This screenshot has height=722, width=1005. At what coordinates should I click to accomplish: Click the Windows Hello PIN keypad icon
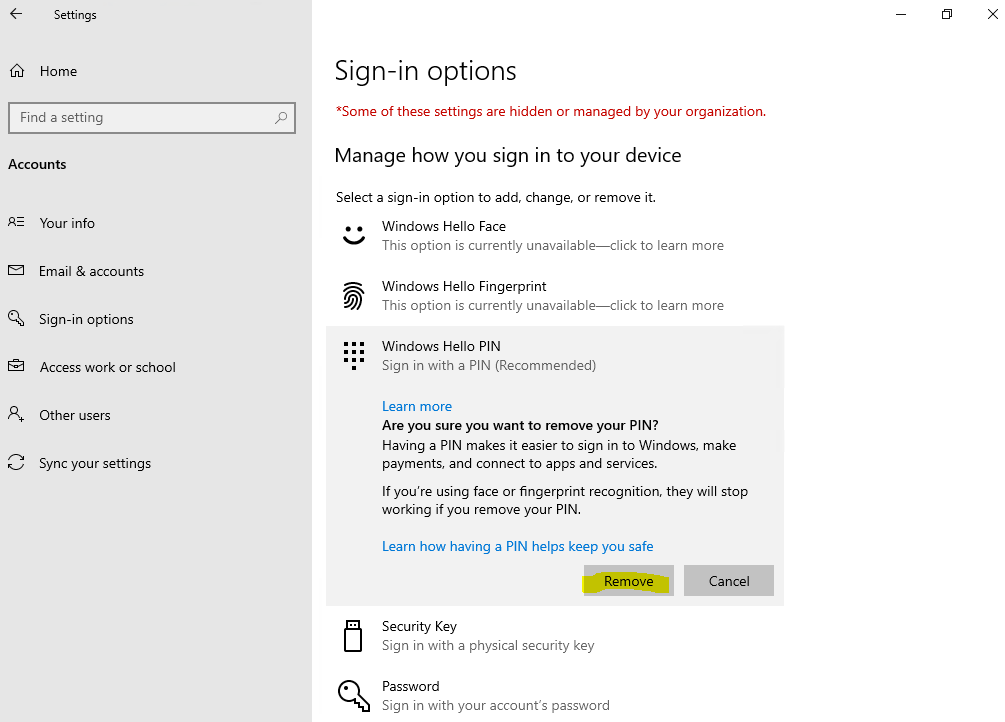(354, 355)
